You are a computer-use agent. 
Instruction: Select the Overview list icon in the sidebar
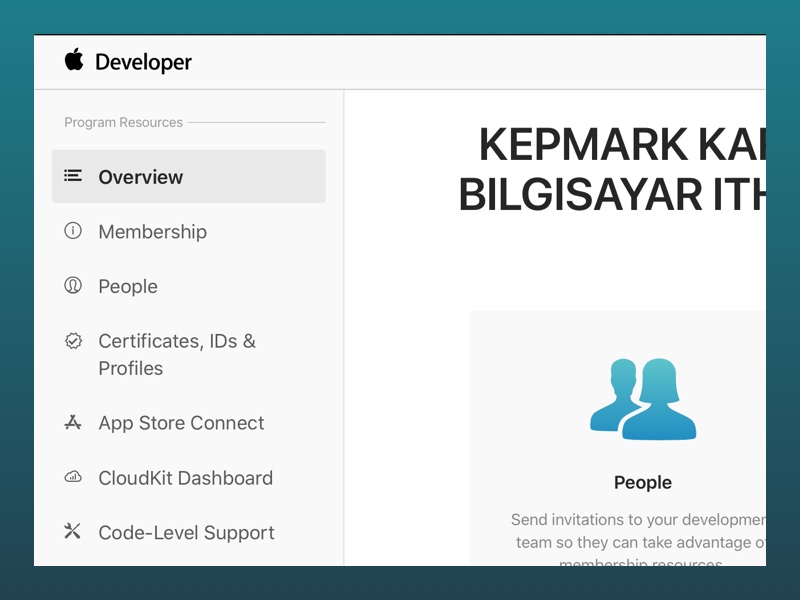(x=73, y=176)
